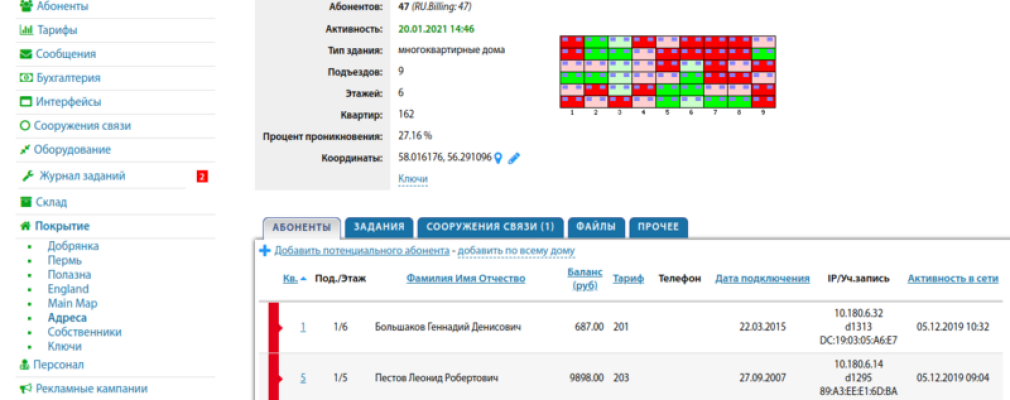1010x400 pixels.
Task: Click the Бухгалтерия money icon
Action: click(26, 78)
